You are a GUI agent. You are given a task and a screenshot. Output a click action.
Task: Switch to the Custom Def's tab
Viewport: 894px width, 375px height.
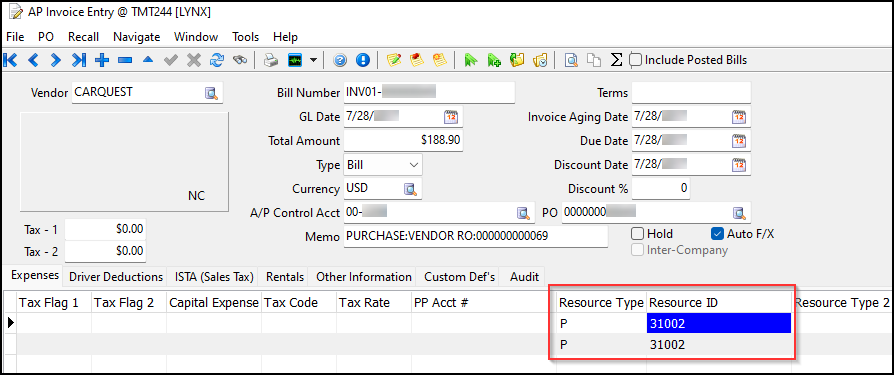point(459,277)
